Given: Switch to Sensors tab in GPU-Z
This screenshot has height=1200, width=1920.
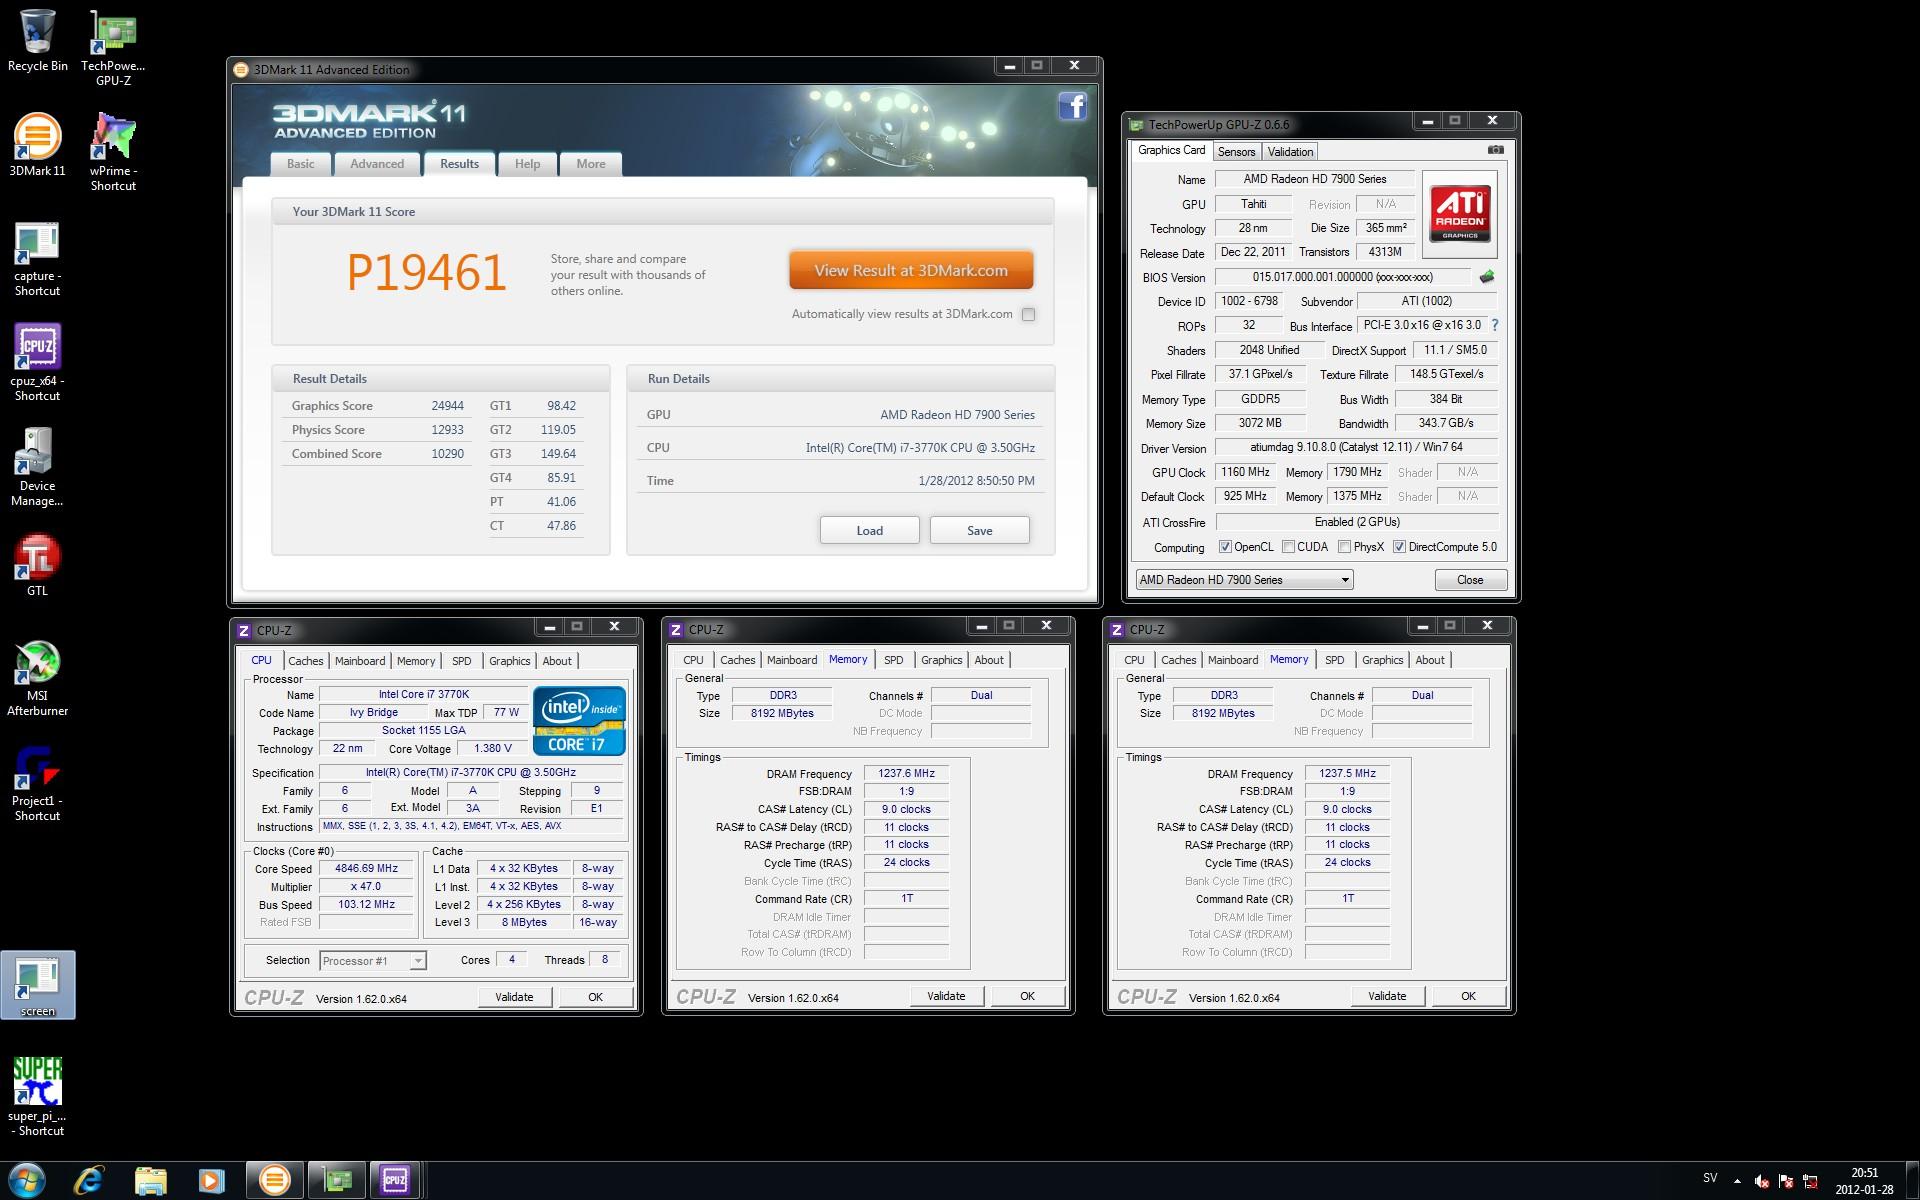Looking at the screenshot, I should tap(1236, 152).
